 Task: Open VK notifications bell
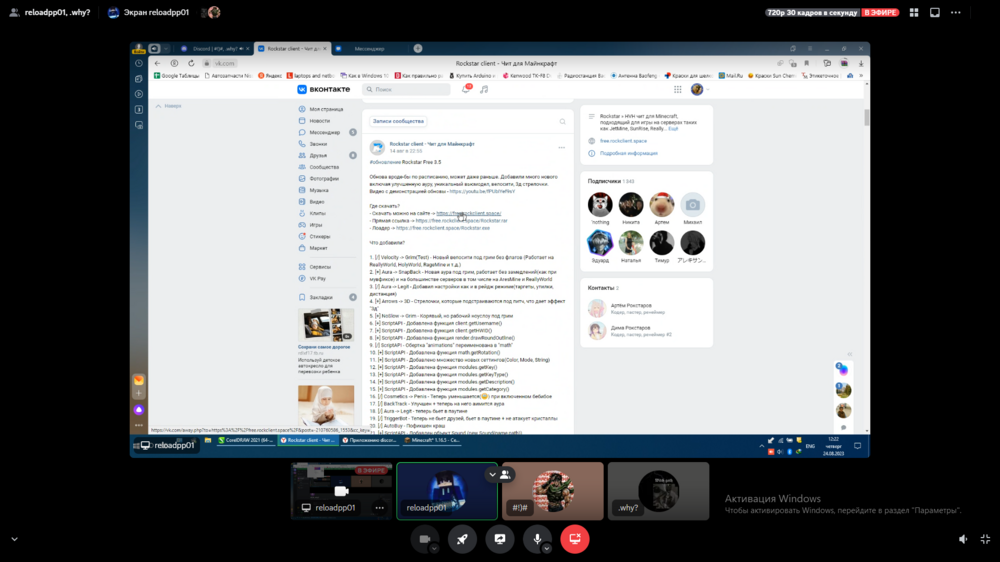coord(466,89)
